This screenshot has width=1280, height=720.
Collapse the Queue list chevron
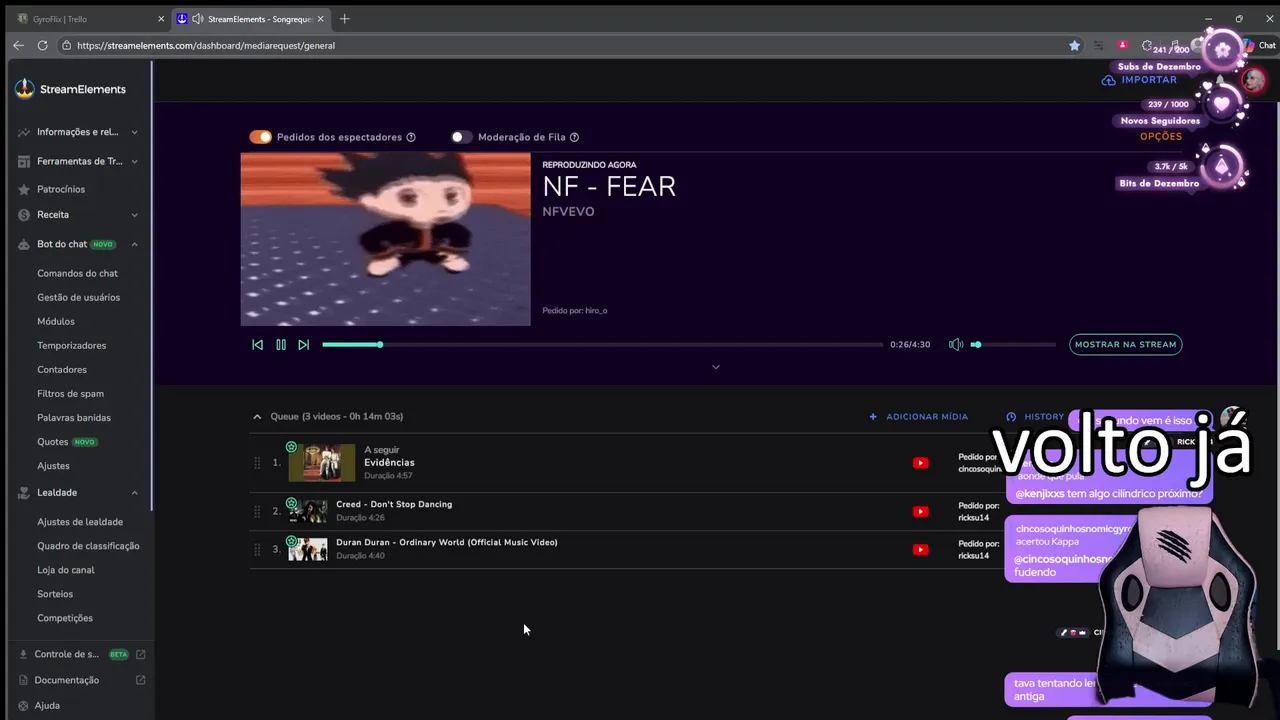tap(257, 417)
